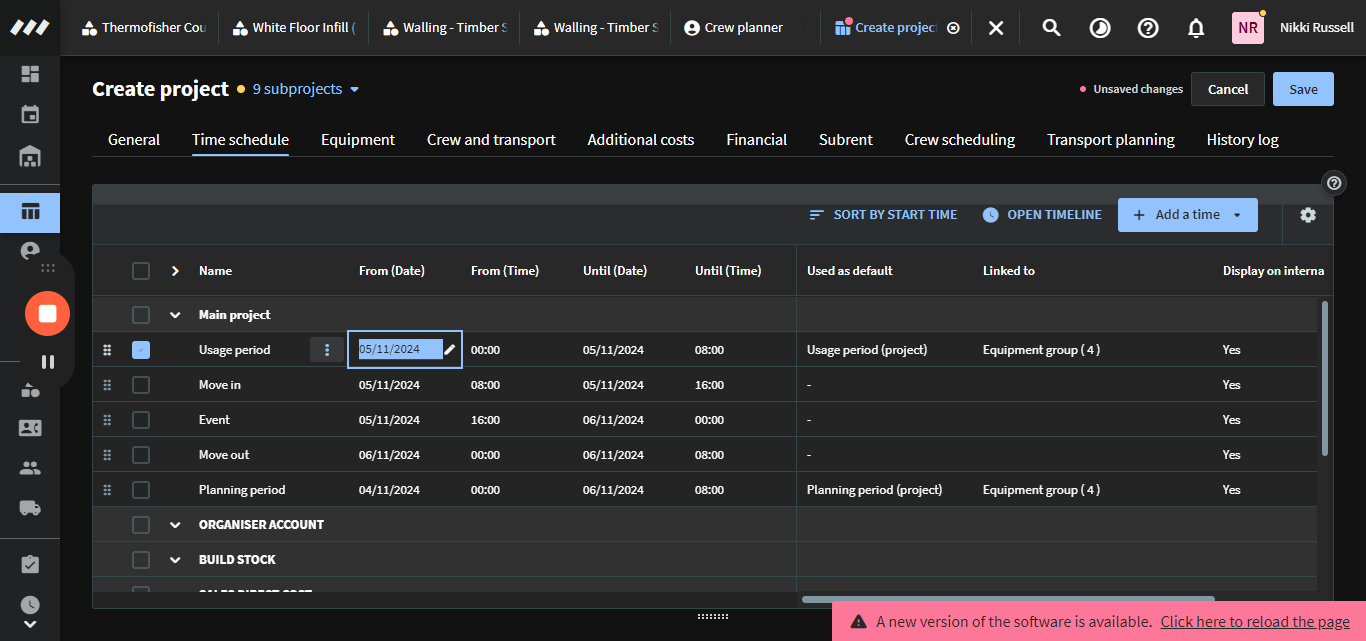Tick the Move in checkbox
This screenshot has width=1366, height=641.
141,385
